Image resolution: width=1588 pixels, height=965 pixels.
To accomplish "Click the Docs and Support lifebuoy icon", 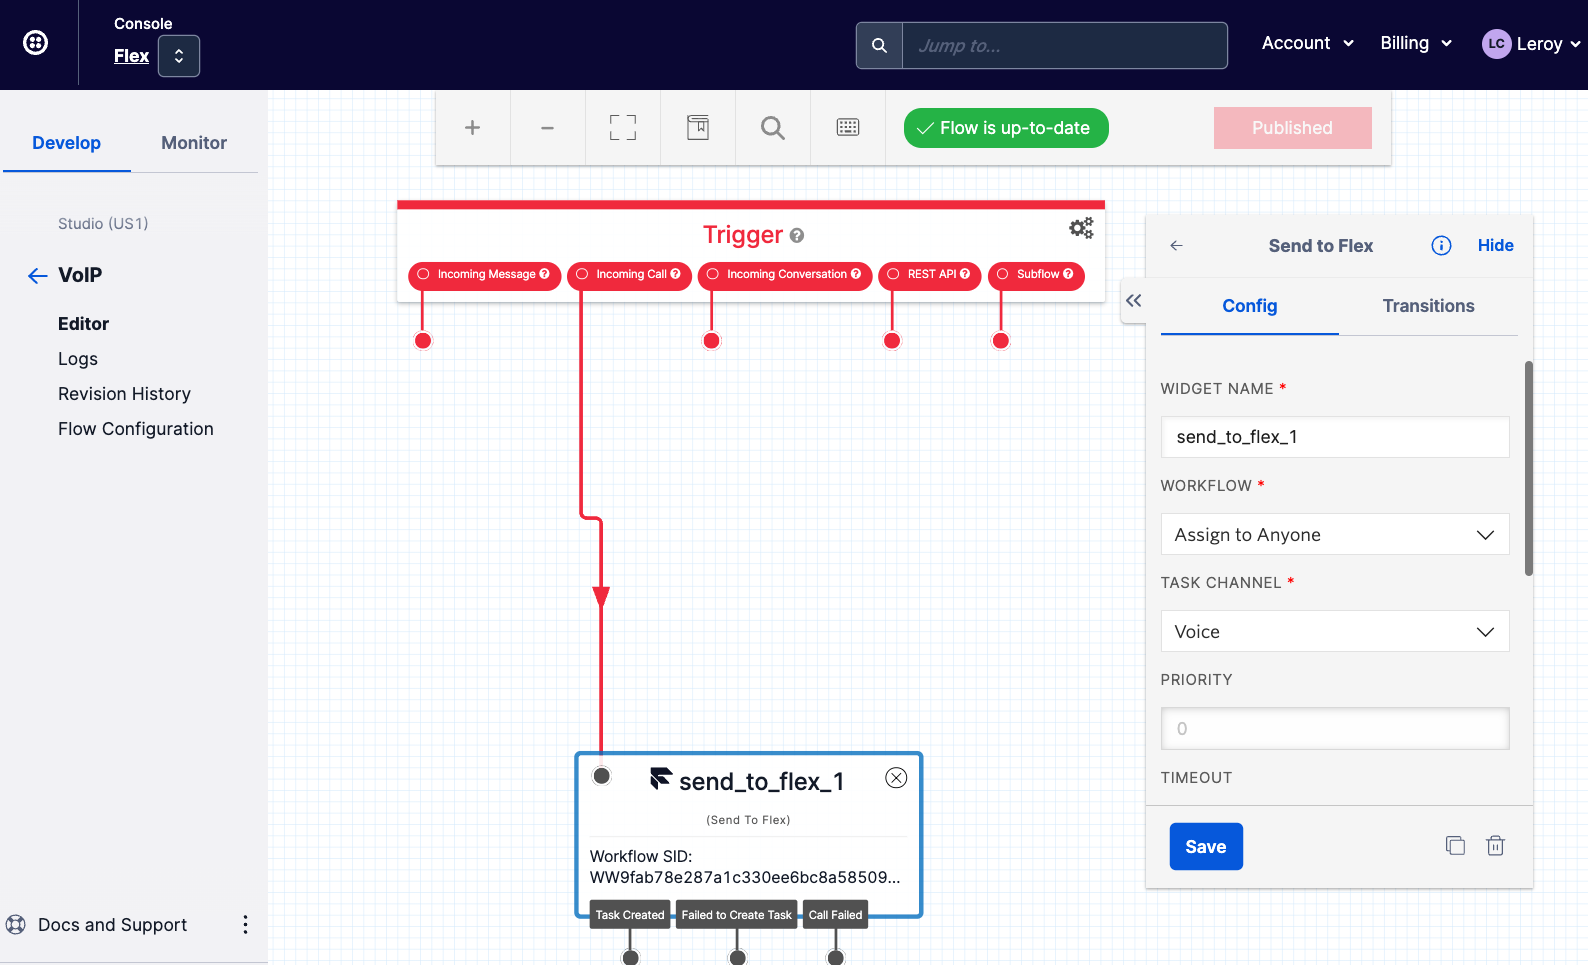I will coord(16,925).
